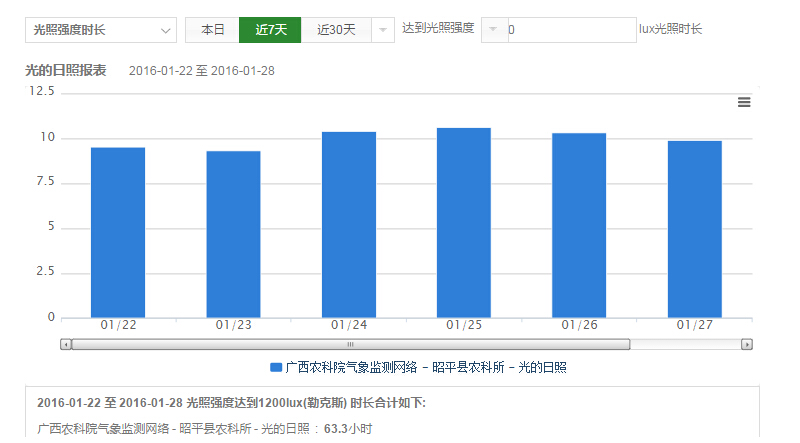Click the 01/23 bar in chart

pos(233,234)
